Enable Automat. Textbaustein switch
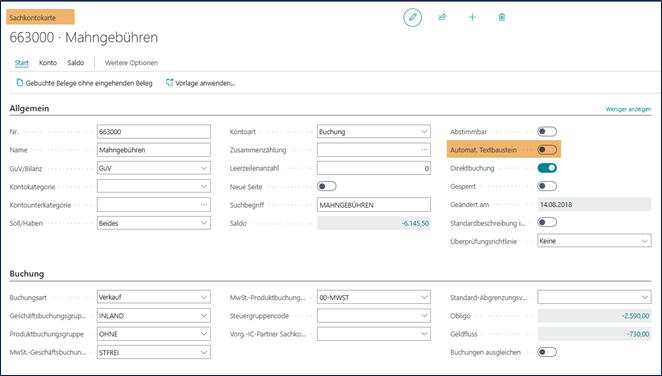Viewport: 662px width, 376px height. tap(547, 150)
